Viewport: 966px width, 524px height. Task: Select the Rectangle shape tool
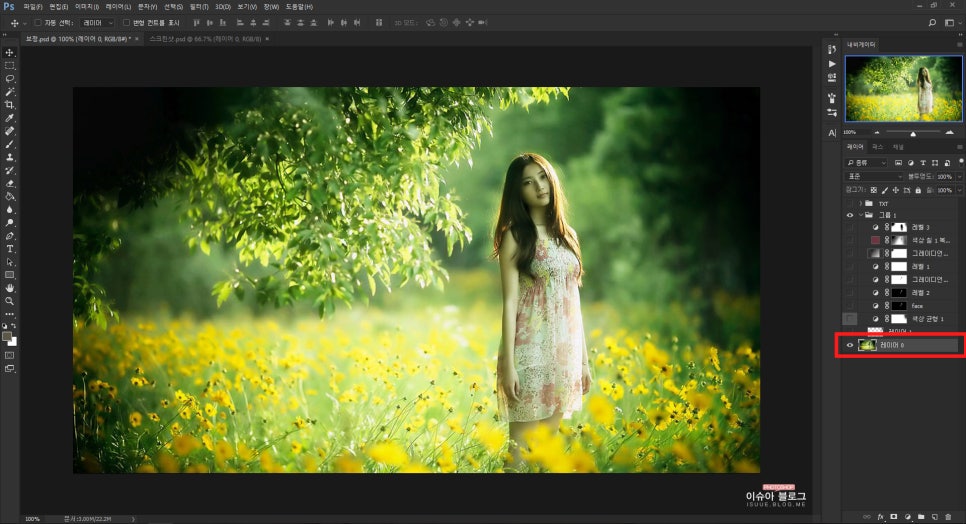coord(9,275)
